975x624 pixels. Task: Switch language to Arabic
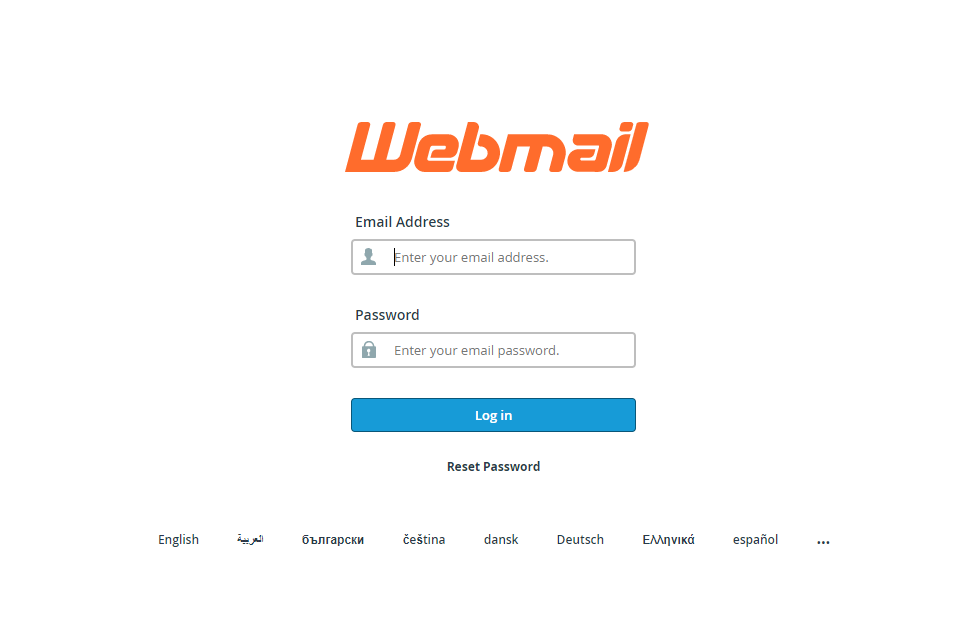250,539
